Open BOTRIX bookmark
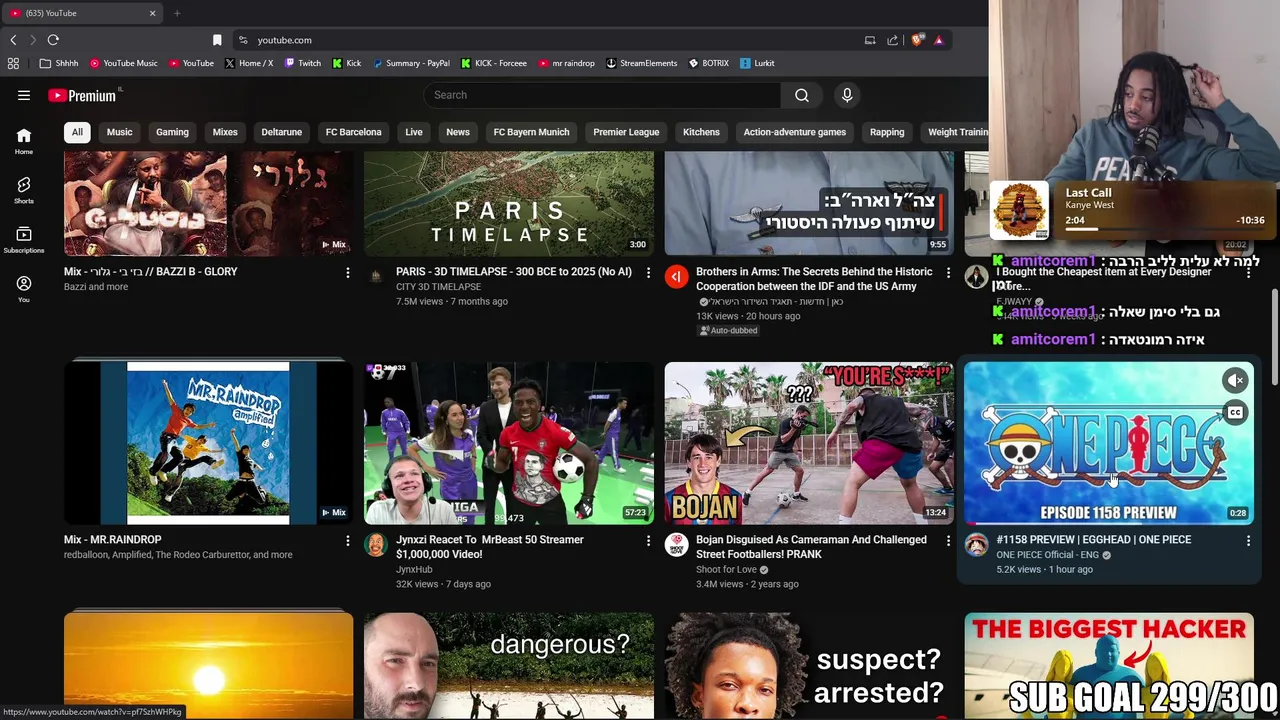Screen dimensions: 1280x720 pos(709,63)
